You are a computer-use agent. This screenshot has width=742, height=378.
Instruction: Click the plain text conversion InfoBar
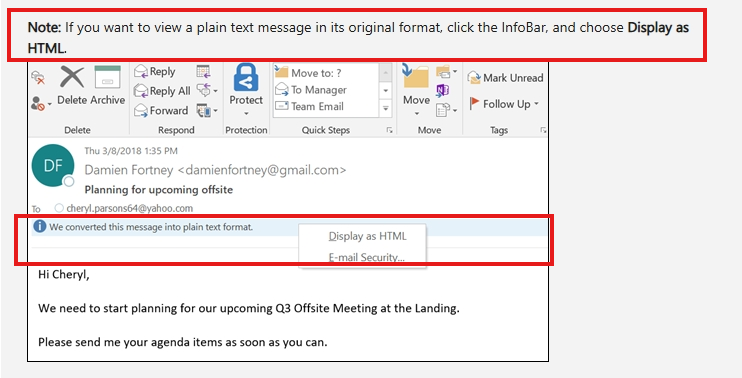point(289,227)
